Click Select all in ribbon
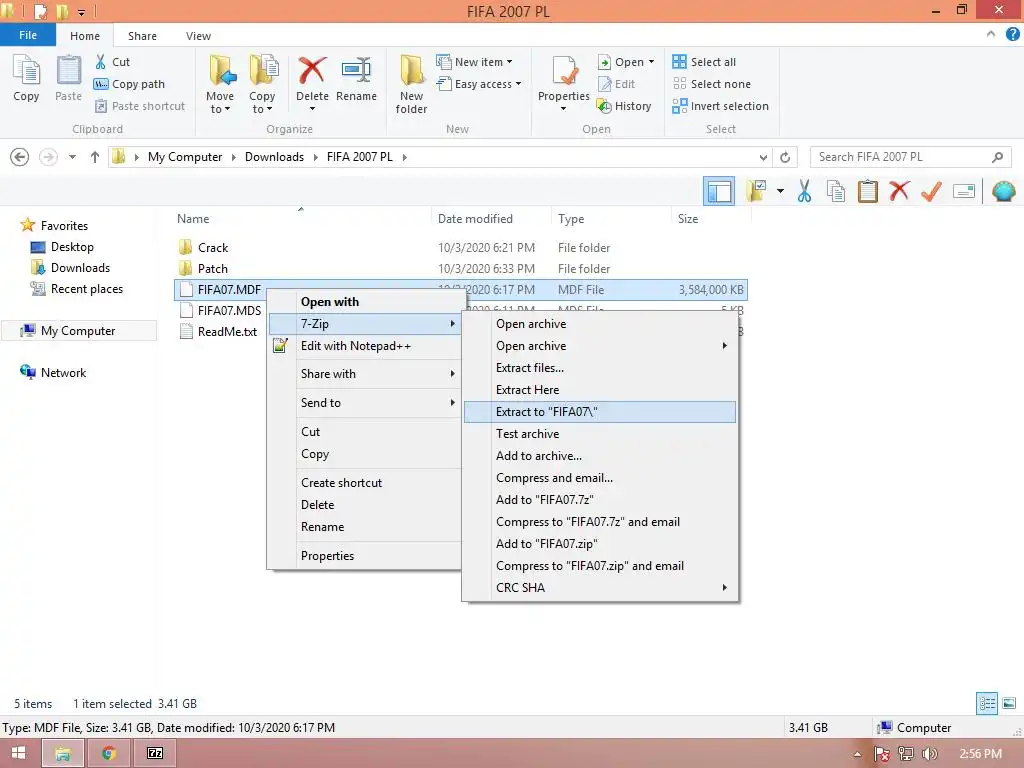Viewport: 1024px width, 768px height. (x=704, y=62)
